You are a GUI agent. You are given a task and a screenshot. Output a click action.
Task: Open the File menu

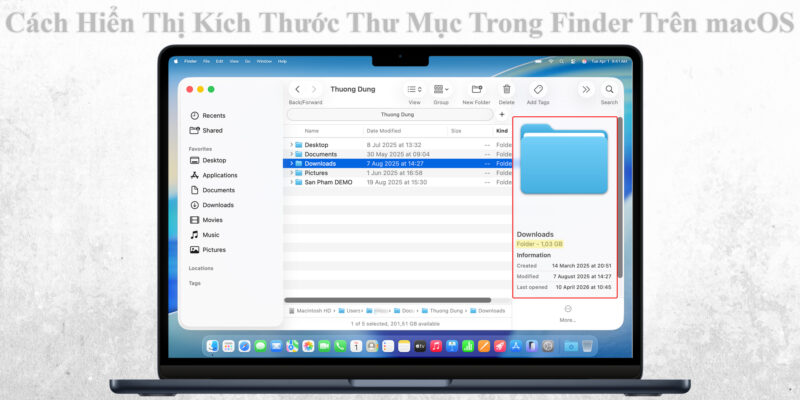(206, 61)
